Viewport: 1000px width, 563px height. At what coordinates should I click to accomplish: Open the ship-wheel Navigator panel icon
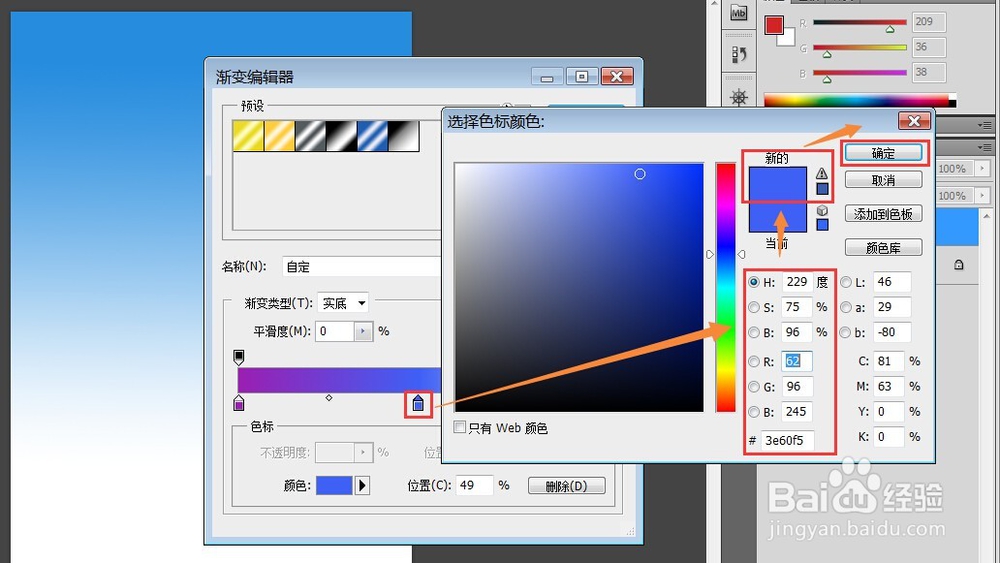739,97
